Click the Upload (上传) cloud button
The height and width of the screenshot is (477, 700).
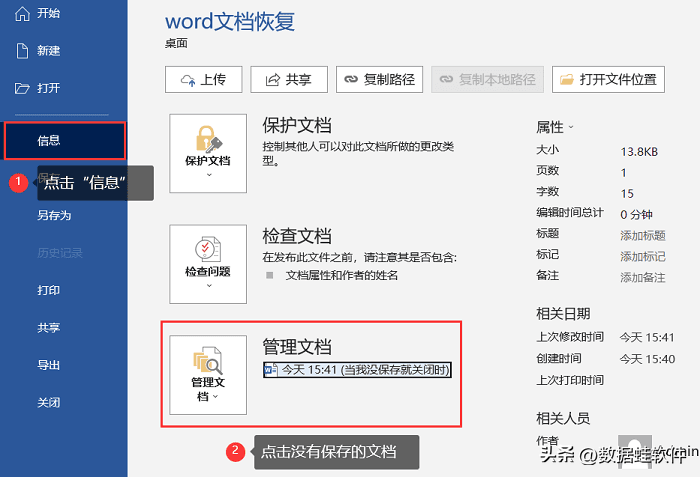[203, 79]
